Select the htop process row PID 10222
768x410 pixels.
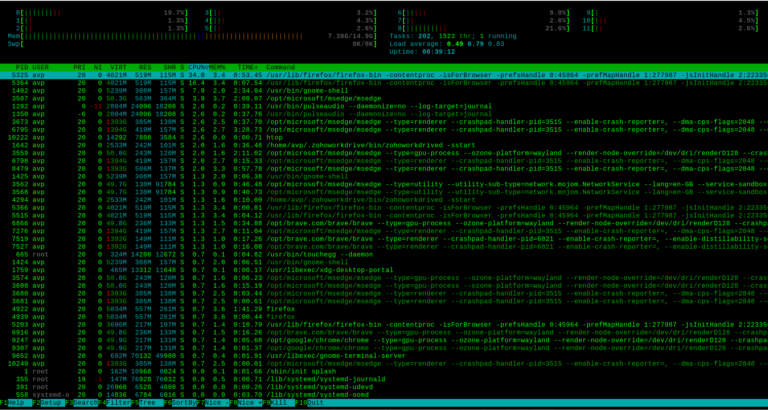384,138
